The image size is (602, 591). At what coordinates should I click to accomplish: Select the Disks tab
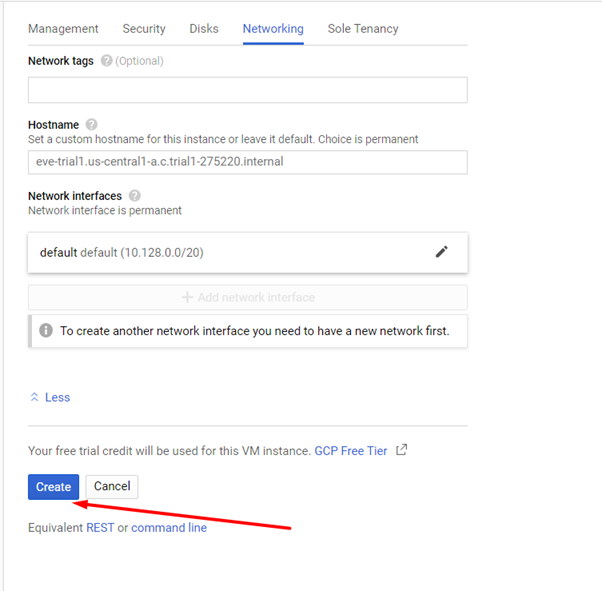204,29
